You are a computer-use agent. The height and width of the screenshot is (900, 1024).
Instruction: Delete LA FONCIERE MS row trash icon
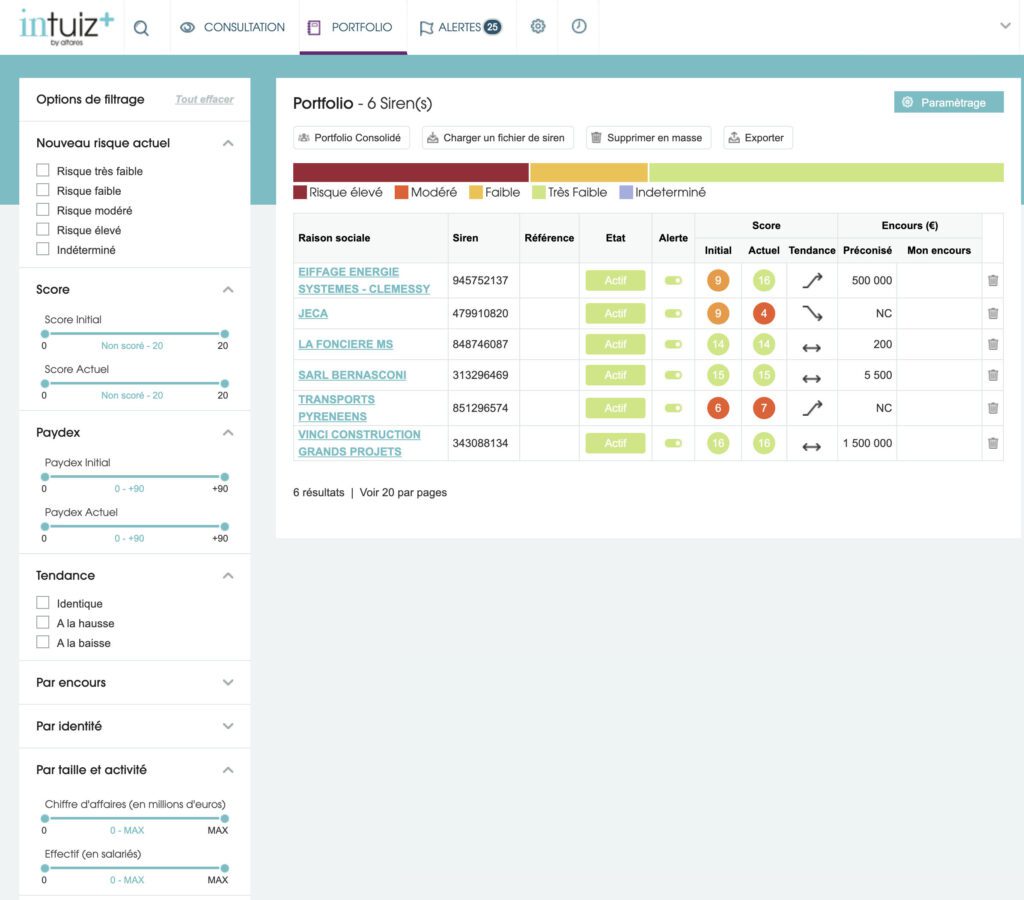(x=993, y=344)
